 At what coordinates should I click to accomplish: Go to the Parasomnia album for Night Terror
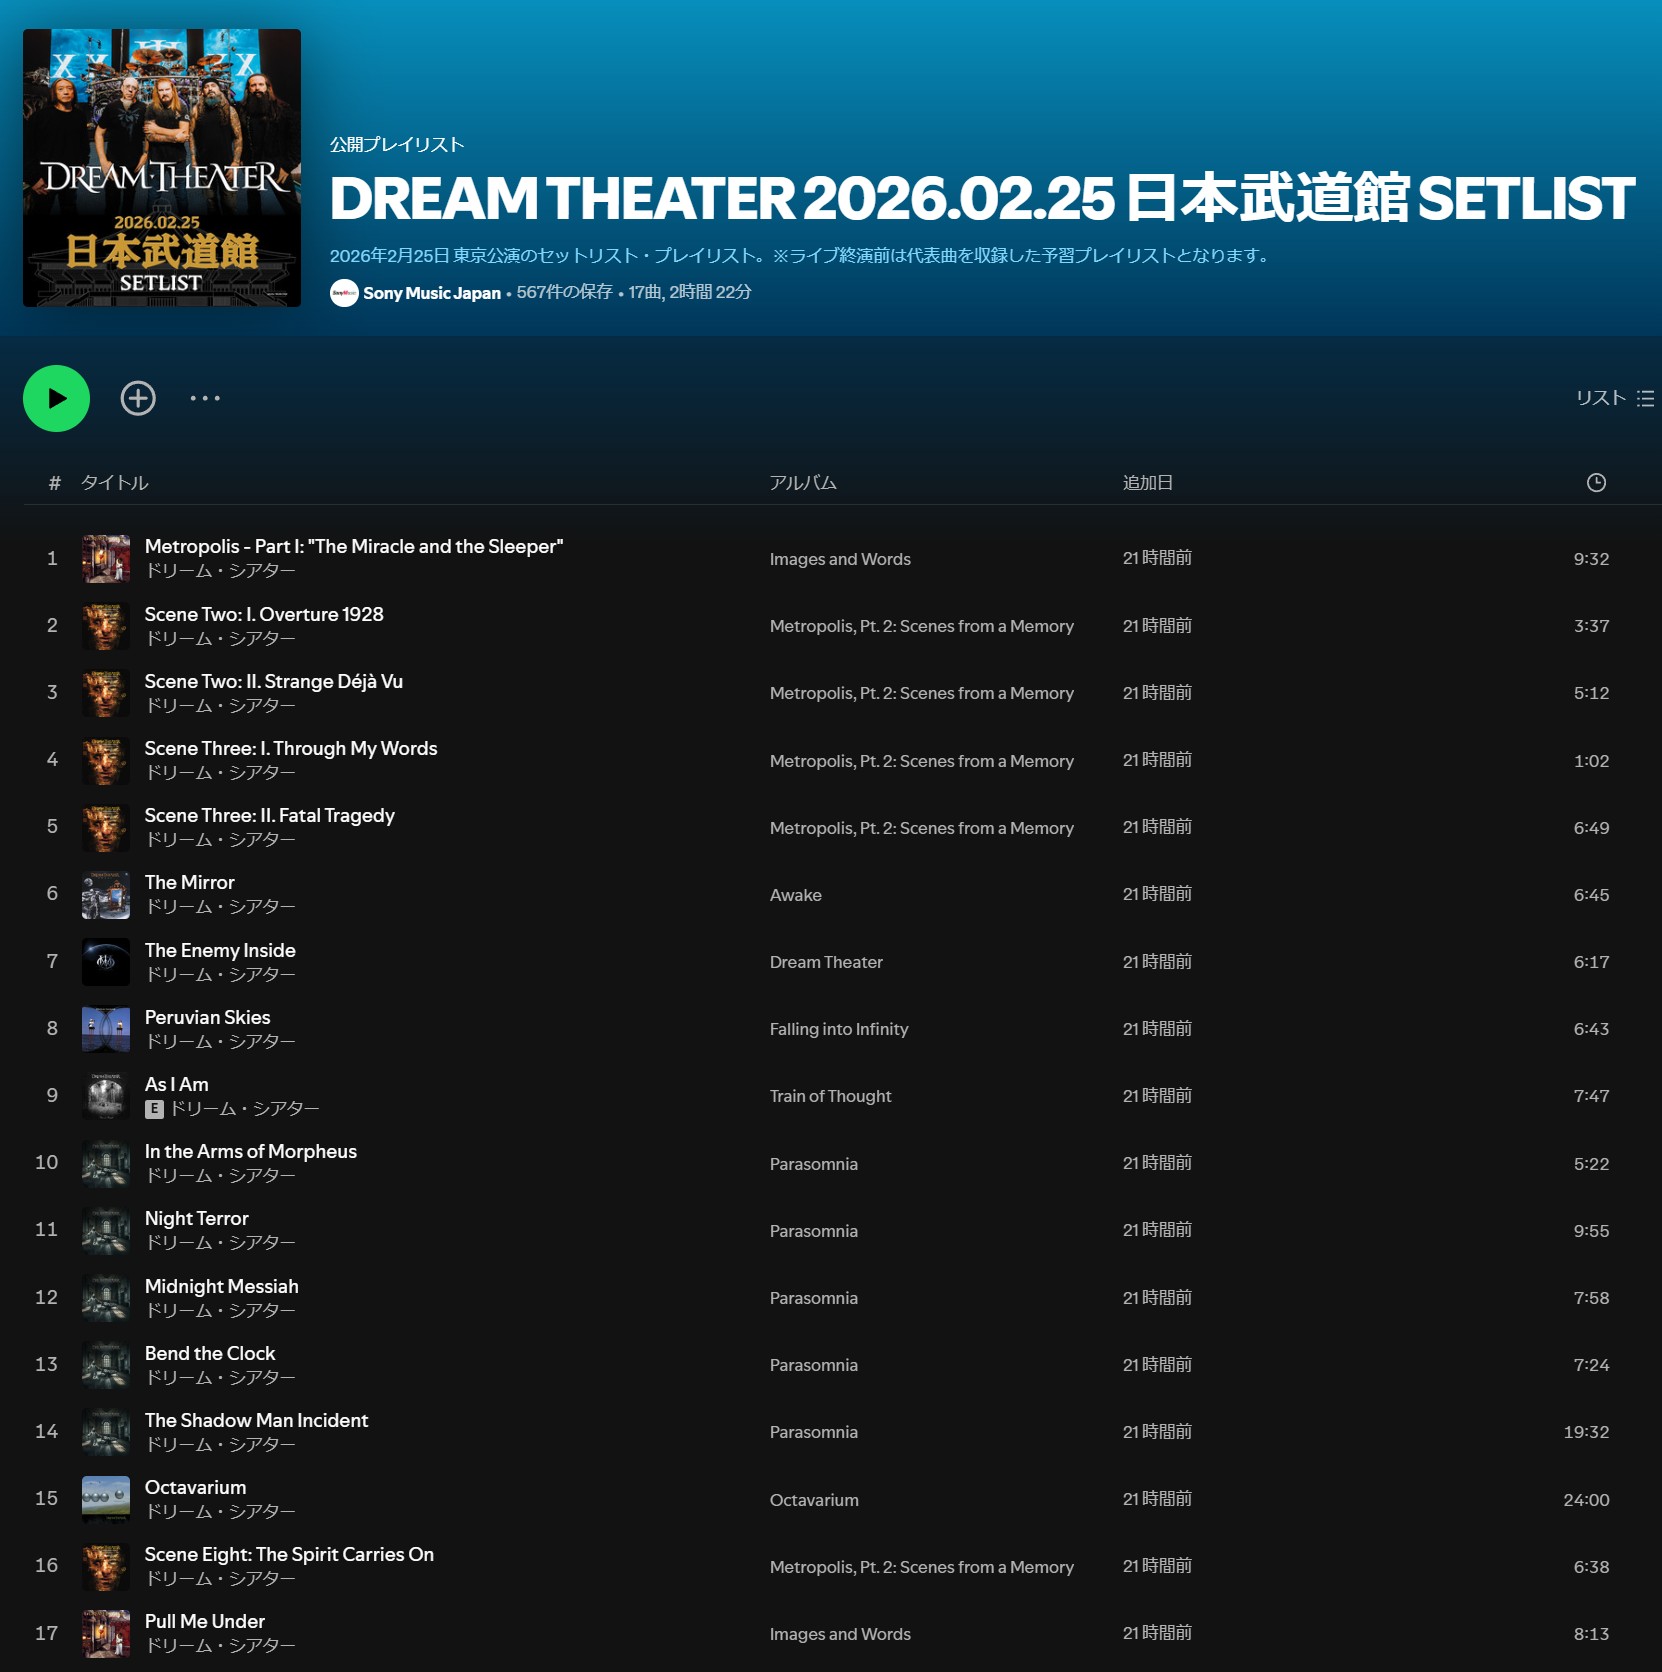click(813, 1231)
